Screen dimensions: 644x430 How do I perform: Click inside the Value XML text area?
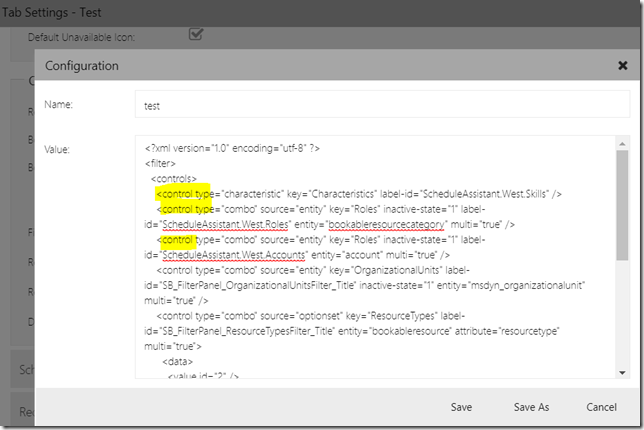click(x=375, y=257)
